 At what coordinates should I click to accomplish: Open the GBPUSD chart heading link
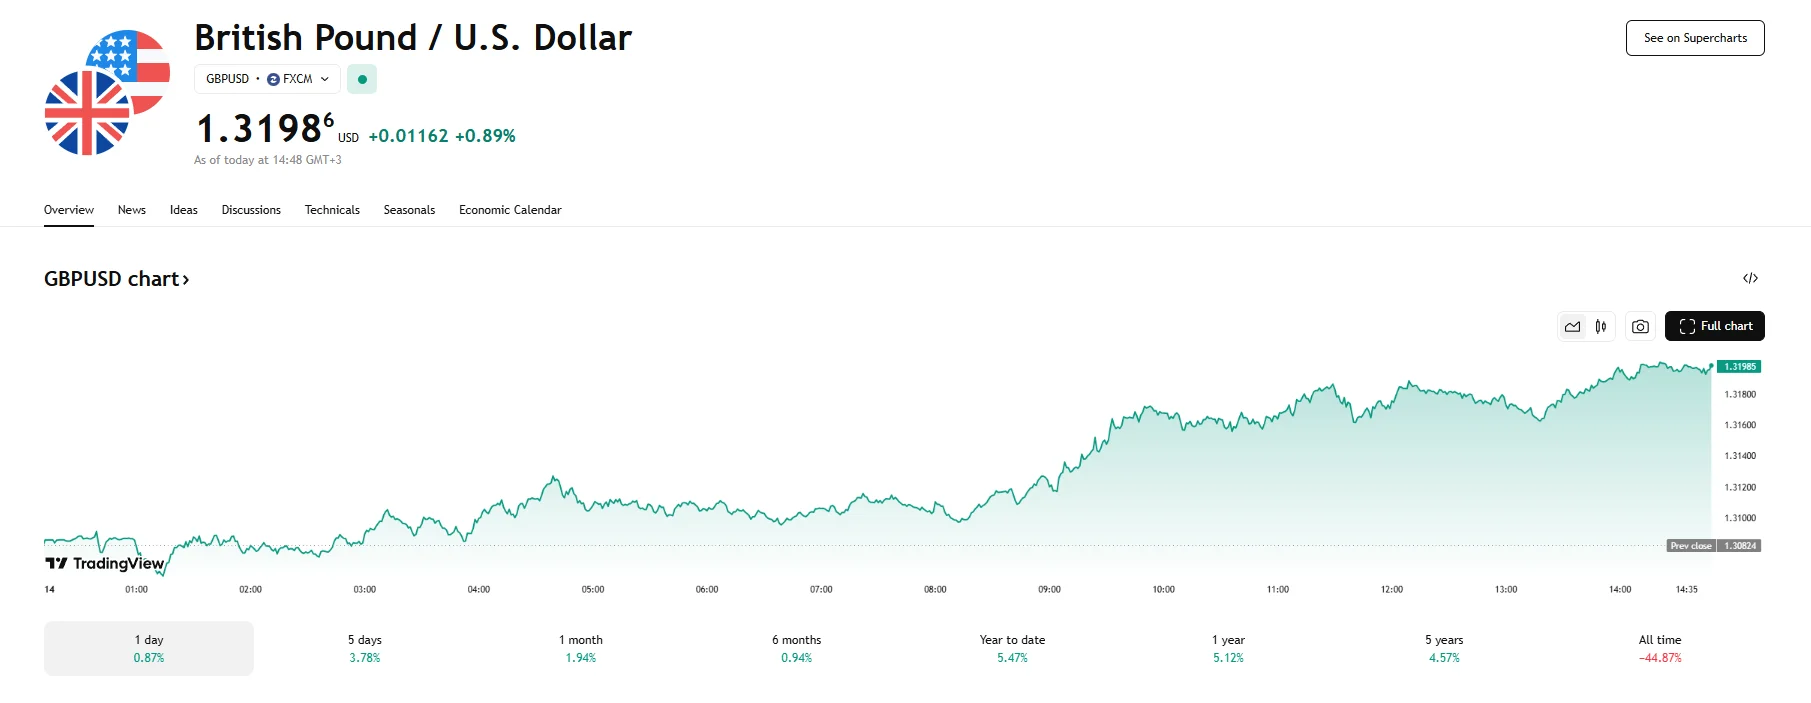pyautogui.click(x=116, y=279)
